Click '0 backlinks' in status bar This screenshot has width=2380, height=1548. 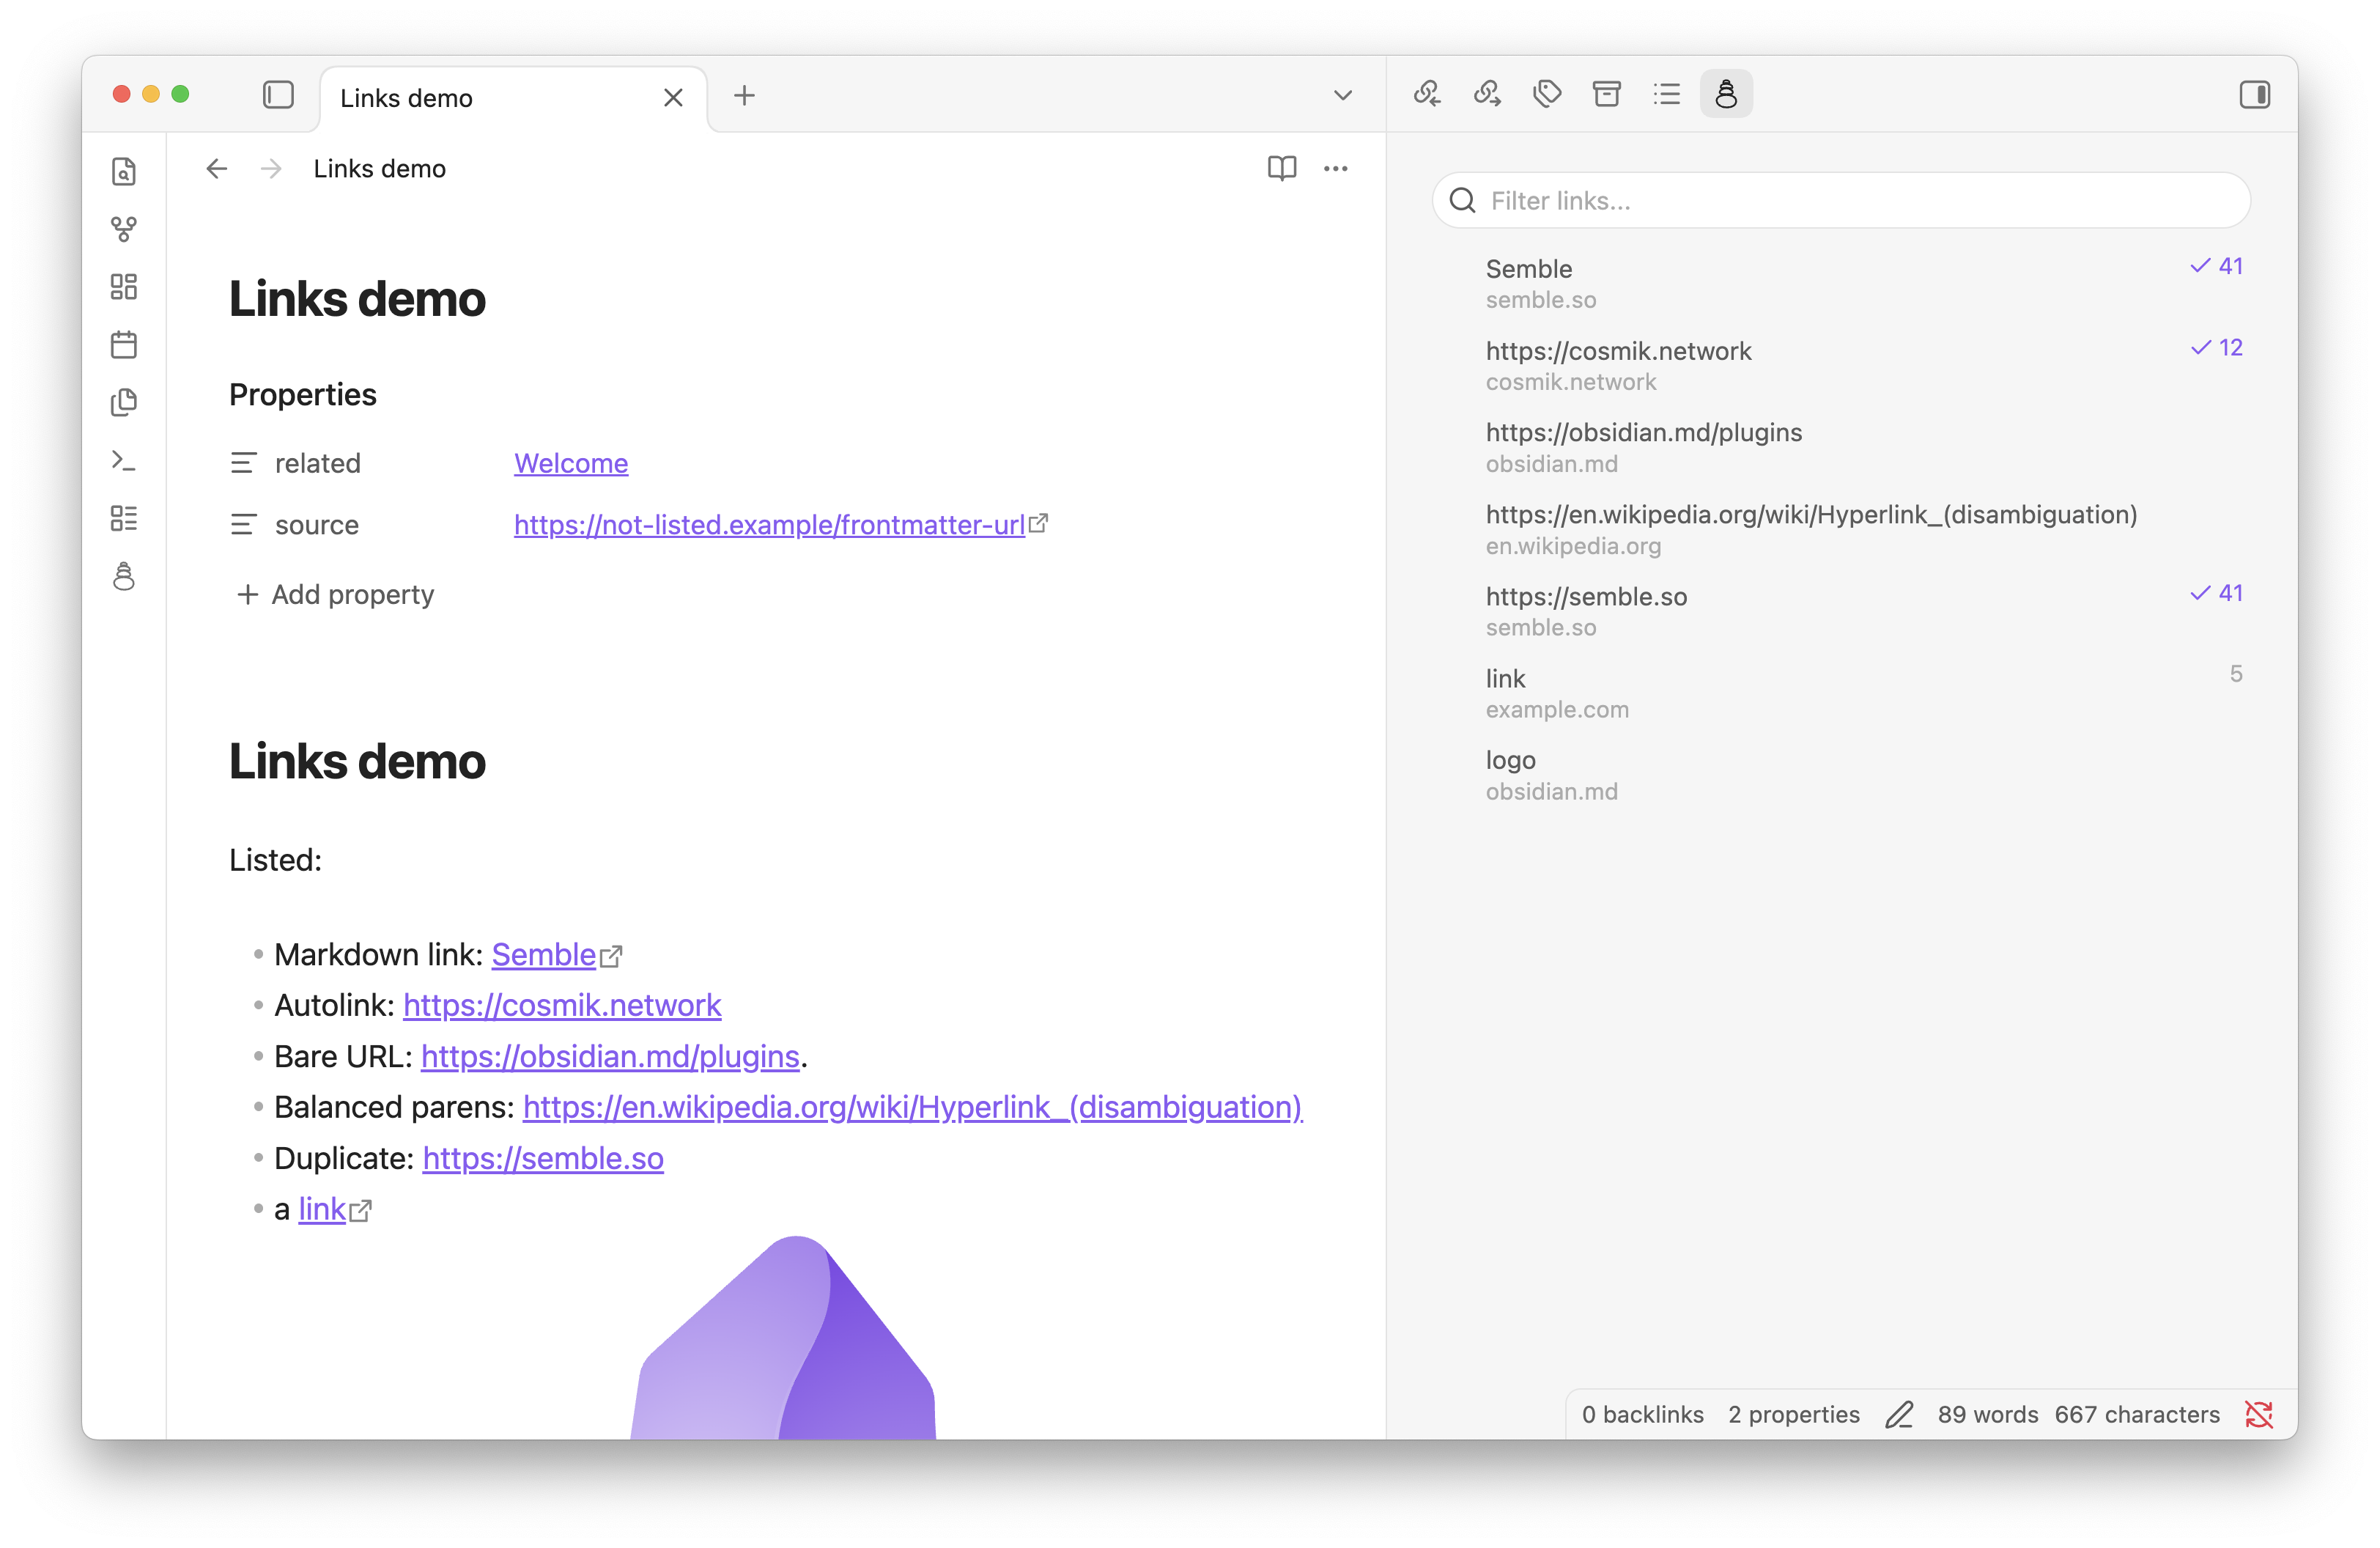coord(1642,1414)
